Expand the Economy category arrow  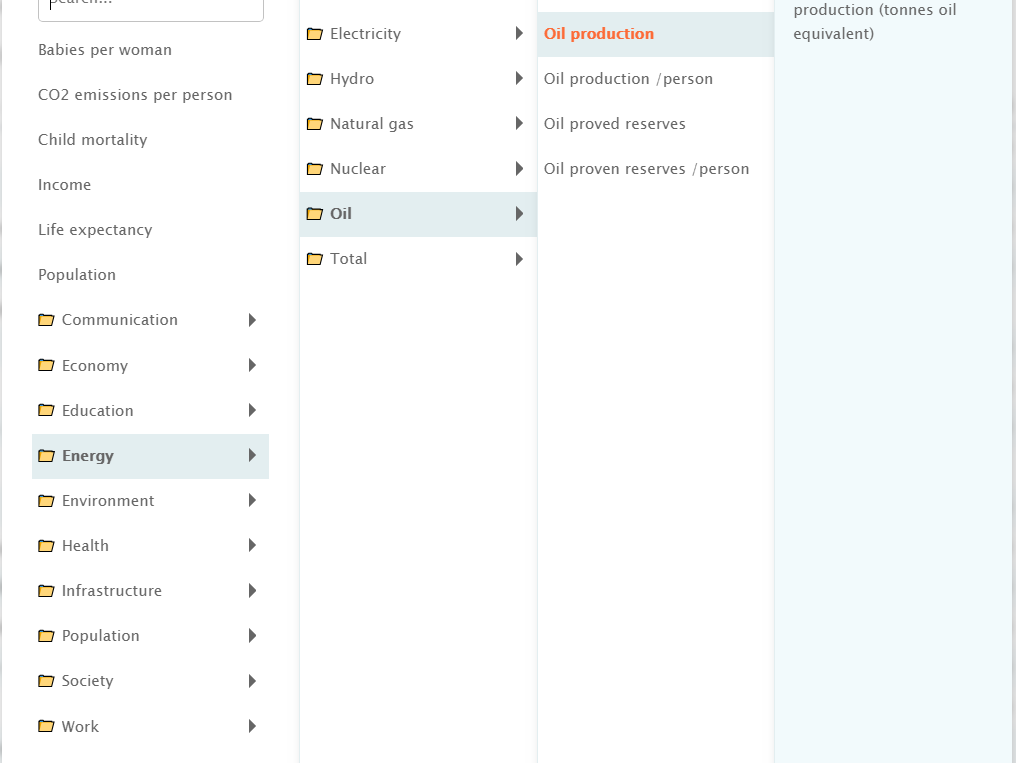click(253, 365)
